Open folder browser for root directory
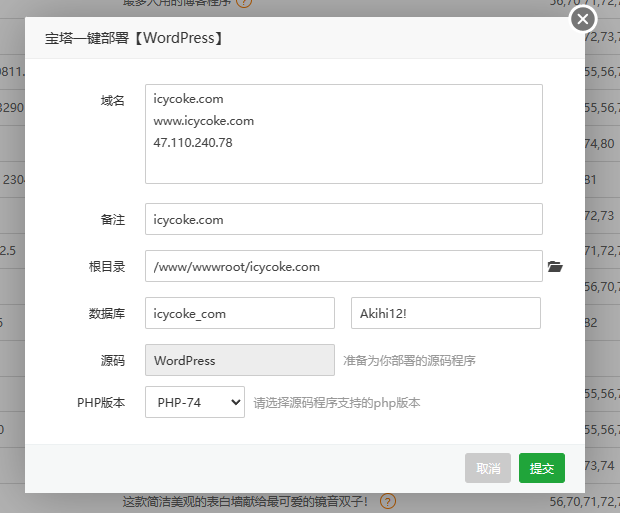This screenshot has width=620, height=513. 555,267
